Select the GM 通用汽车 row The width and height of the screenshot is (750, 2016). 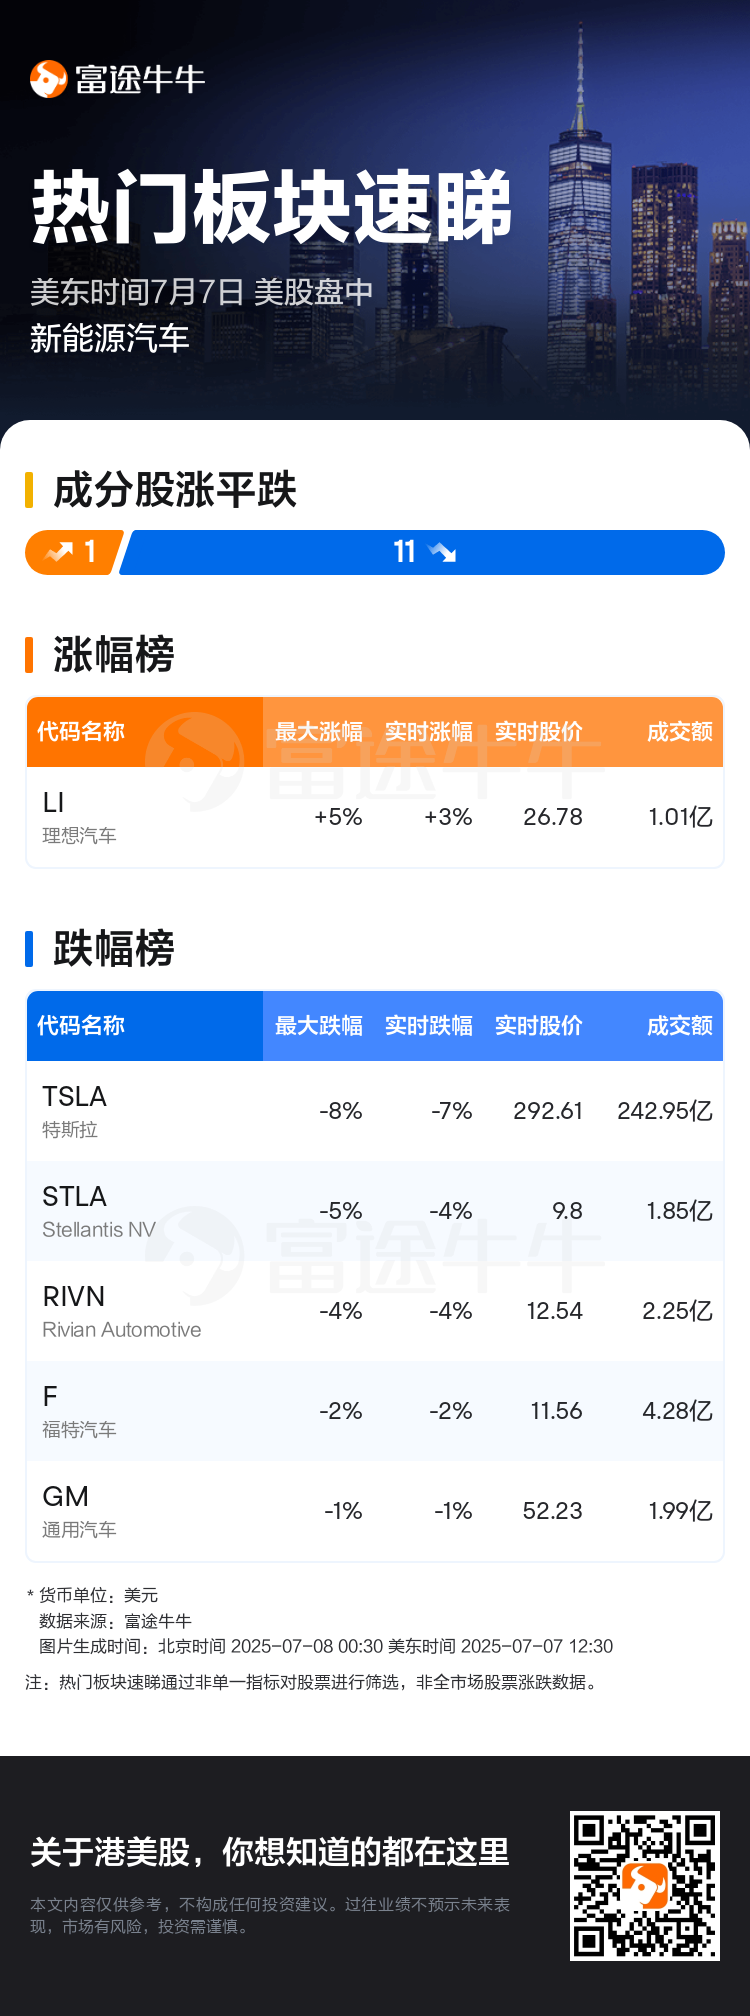(375, 1511)
